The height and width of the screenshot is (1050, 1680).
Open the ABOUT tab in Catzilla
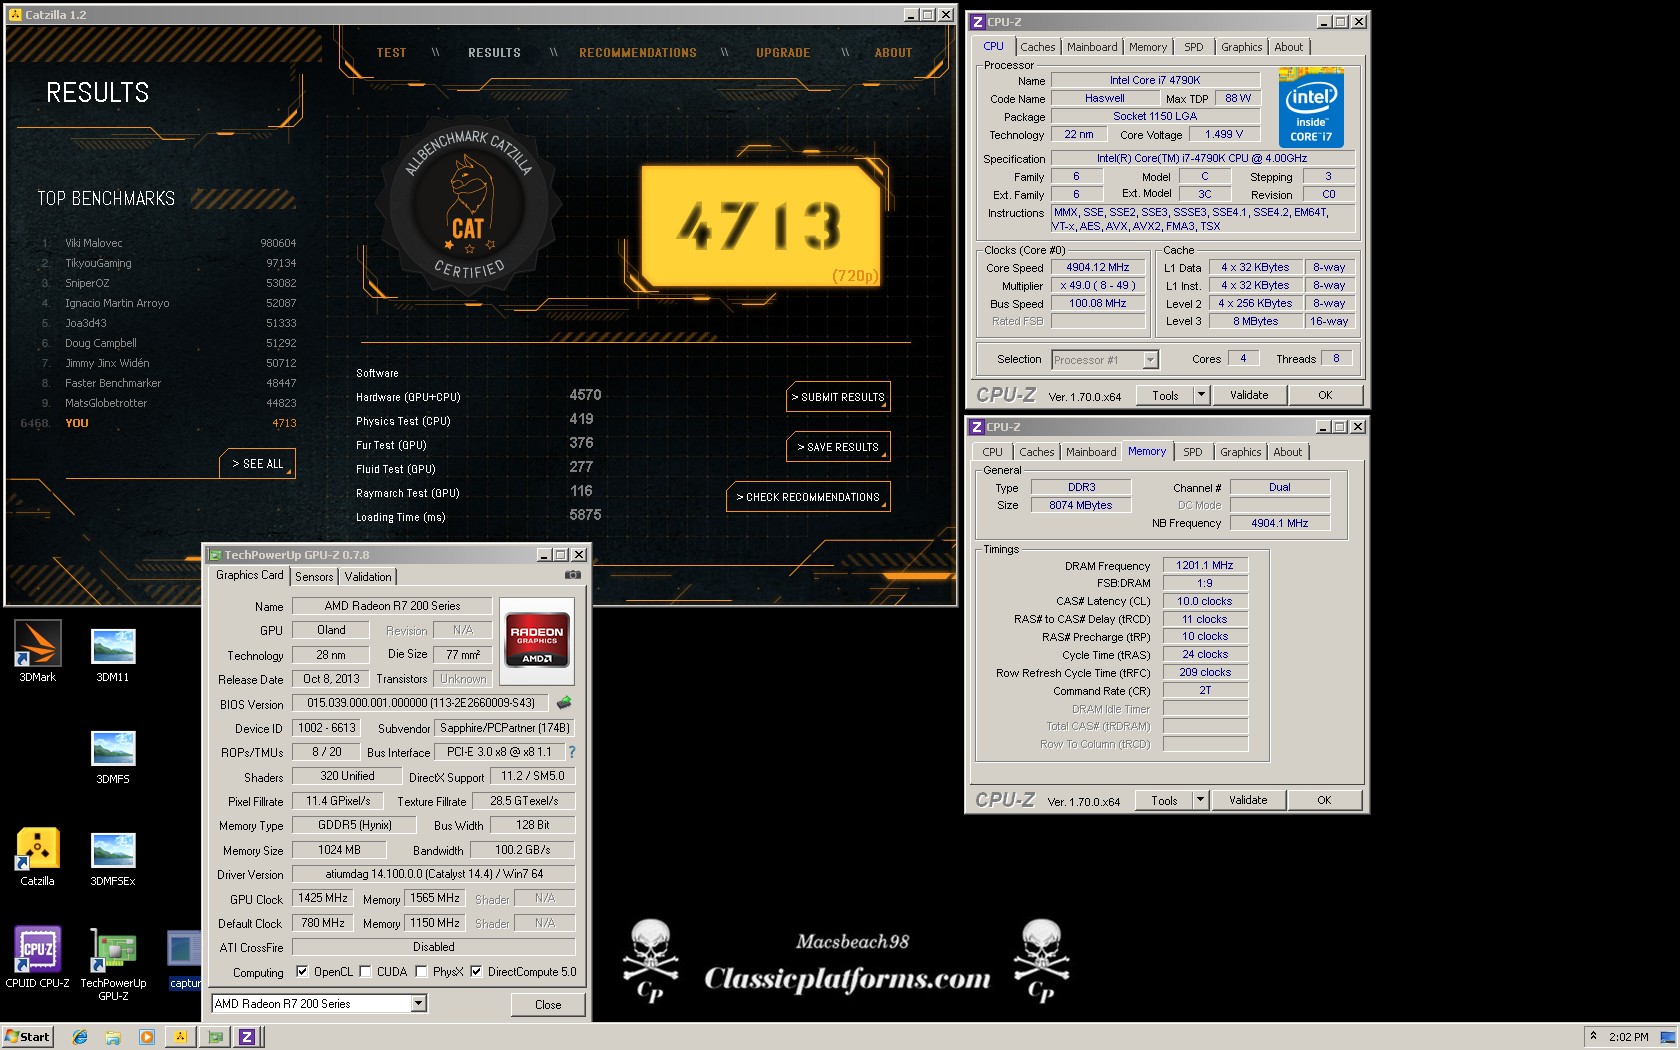894,53
